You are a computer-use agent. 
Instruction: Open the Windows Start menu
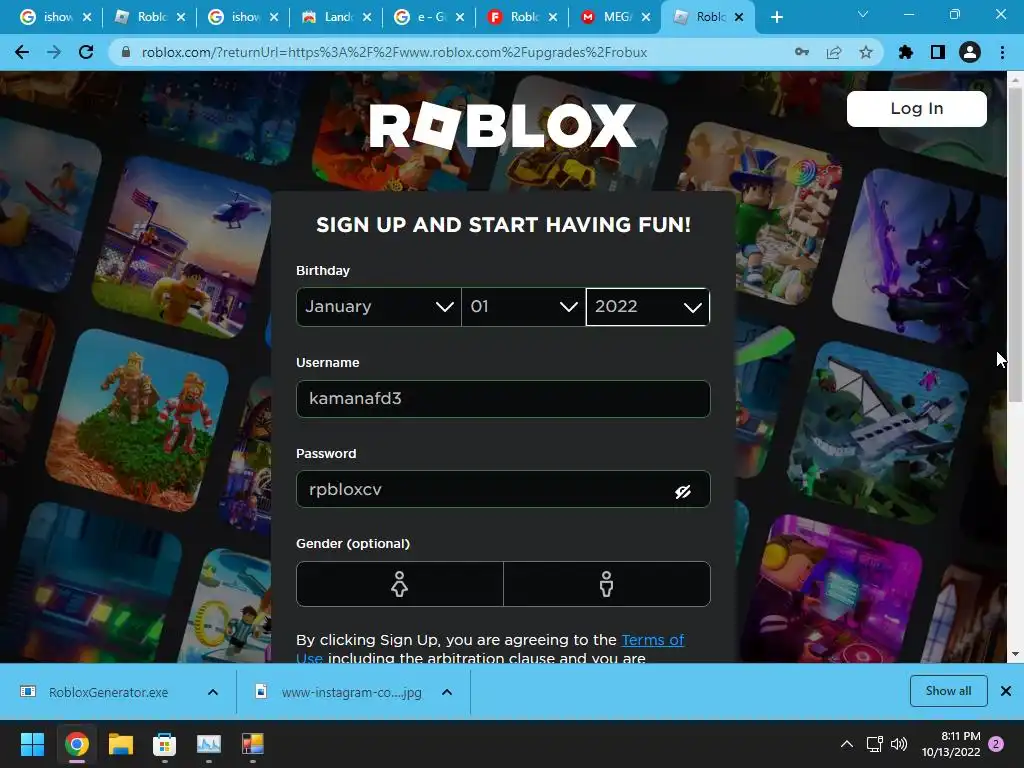pyautogui.click(x=32, y=744)
